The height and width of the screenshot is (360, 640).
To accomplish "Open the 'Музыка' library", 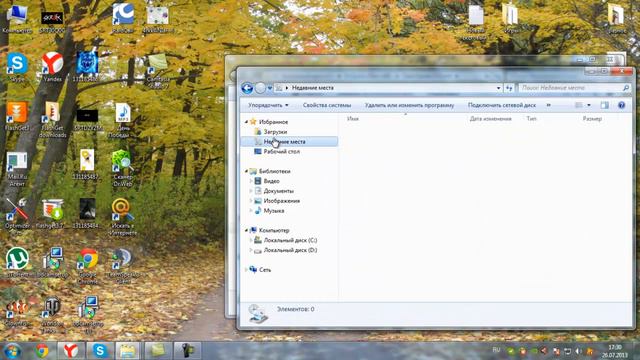I will click(273, 211).
